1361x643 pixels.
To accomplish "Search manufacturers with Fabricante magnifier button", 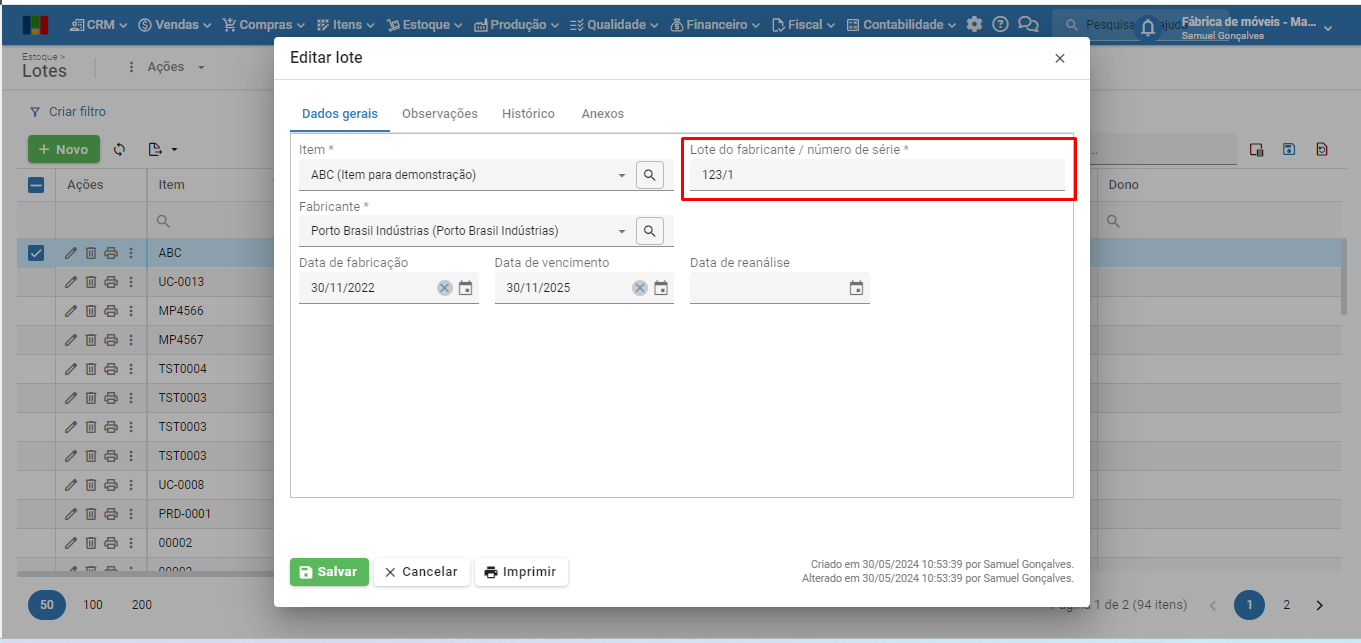I will coord(650,231).
